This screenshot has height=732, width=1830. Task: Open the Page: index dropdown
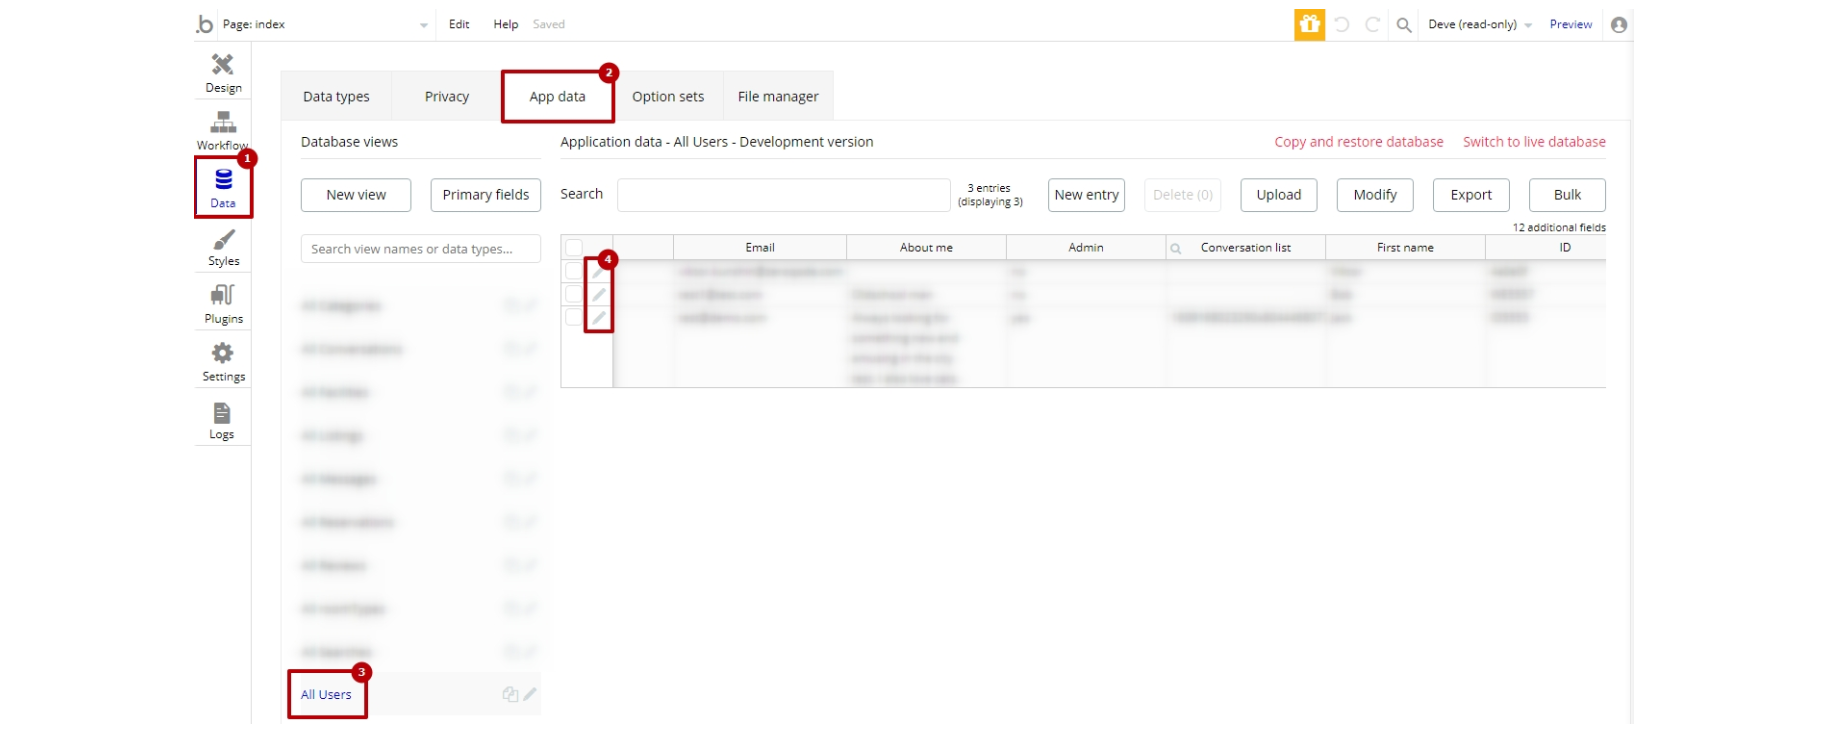tap(325, 24)
